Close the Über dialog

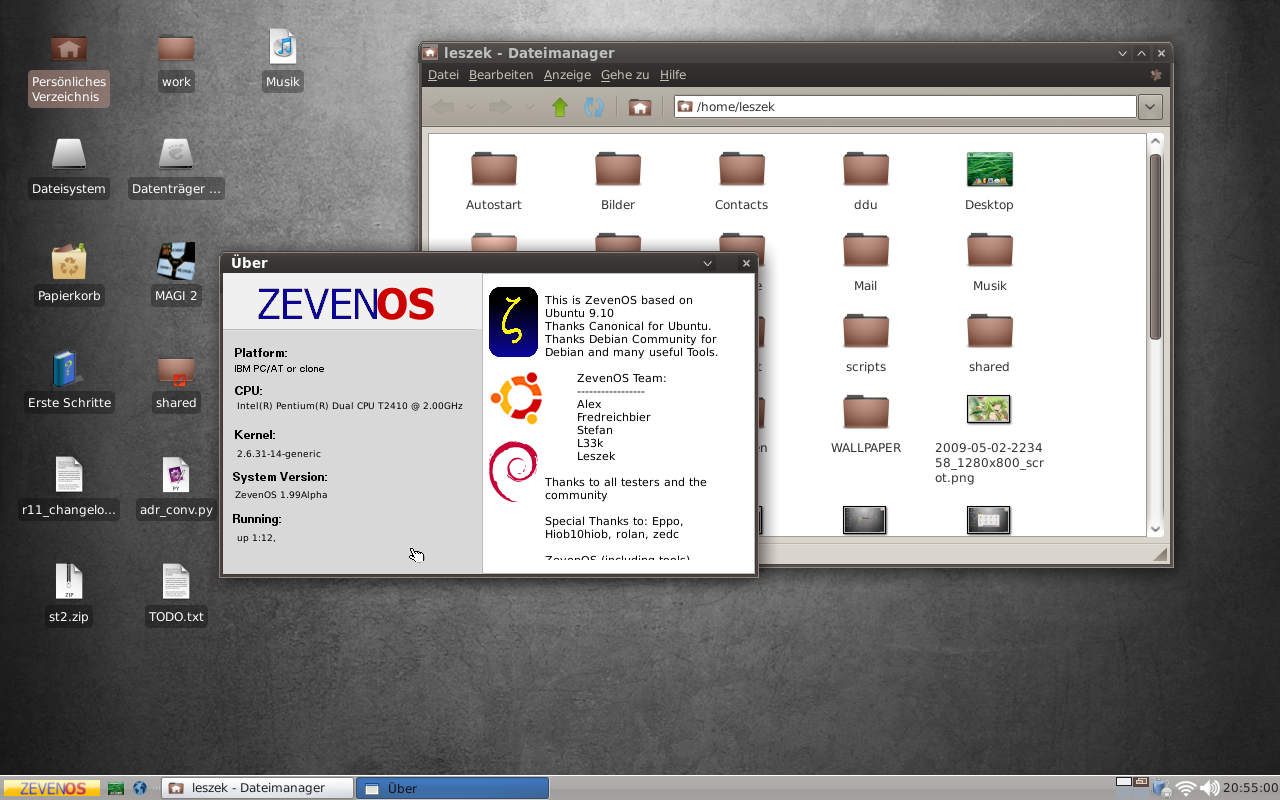(745, 263)
